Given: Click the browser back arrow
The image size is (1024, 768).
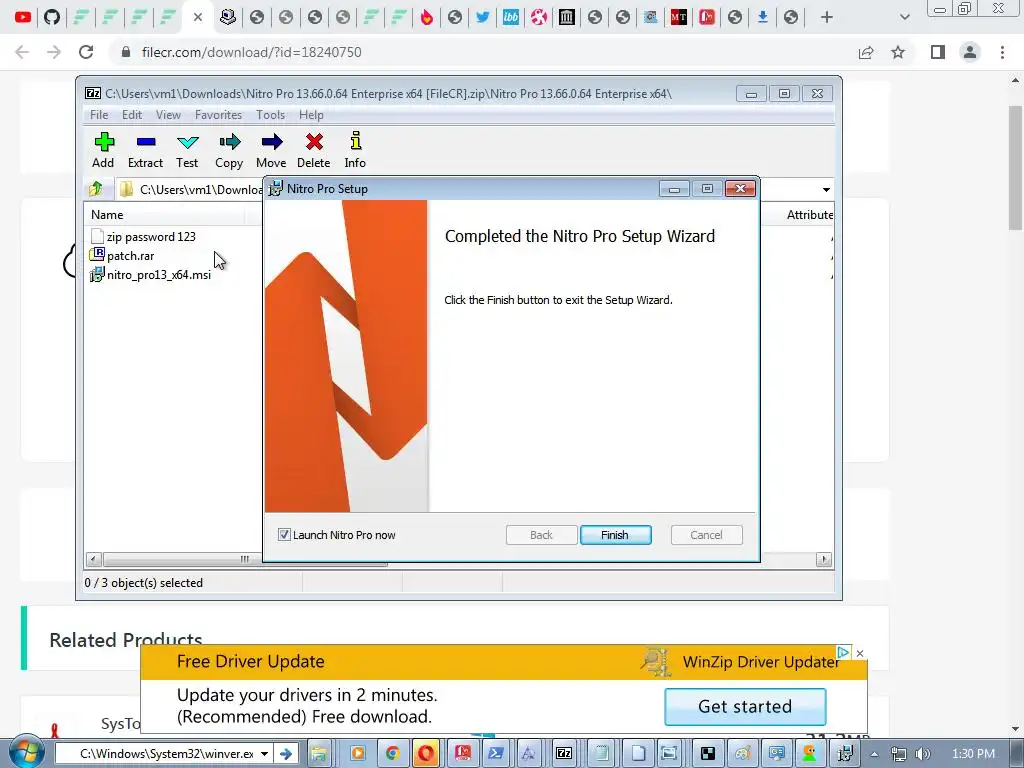Looking at the screenshot, I should 22,52.
